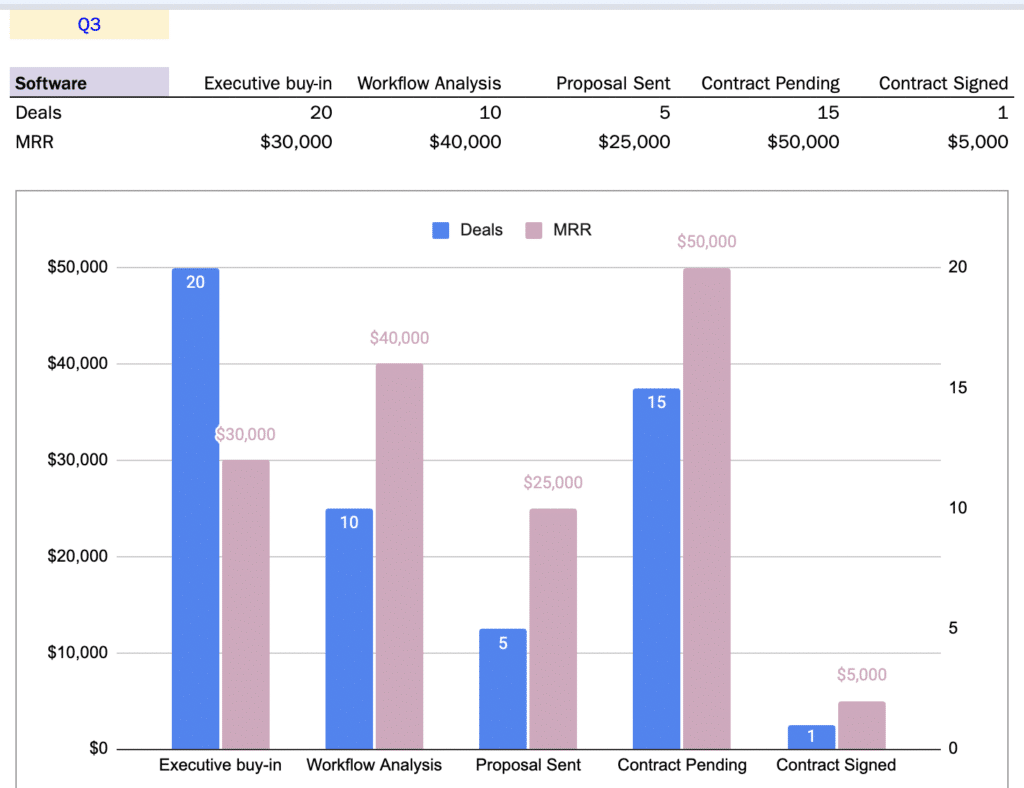Select the pink MRR bar for Contract Pending
1024x788 pixels.
pyautogui.click(x=708, y=510)
